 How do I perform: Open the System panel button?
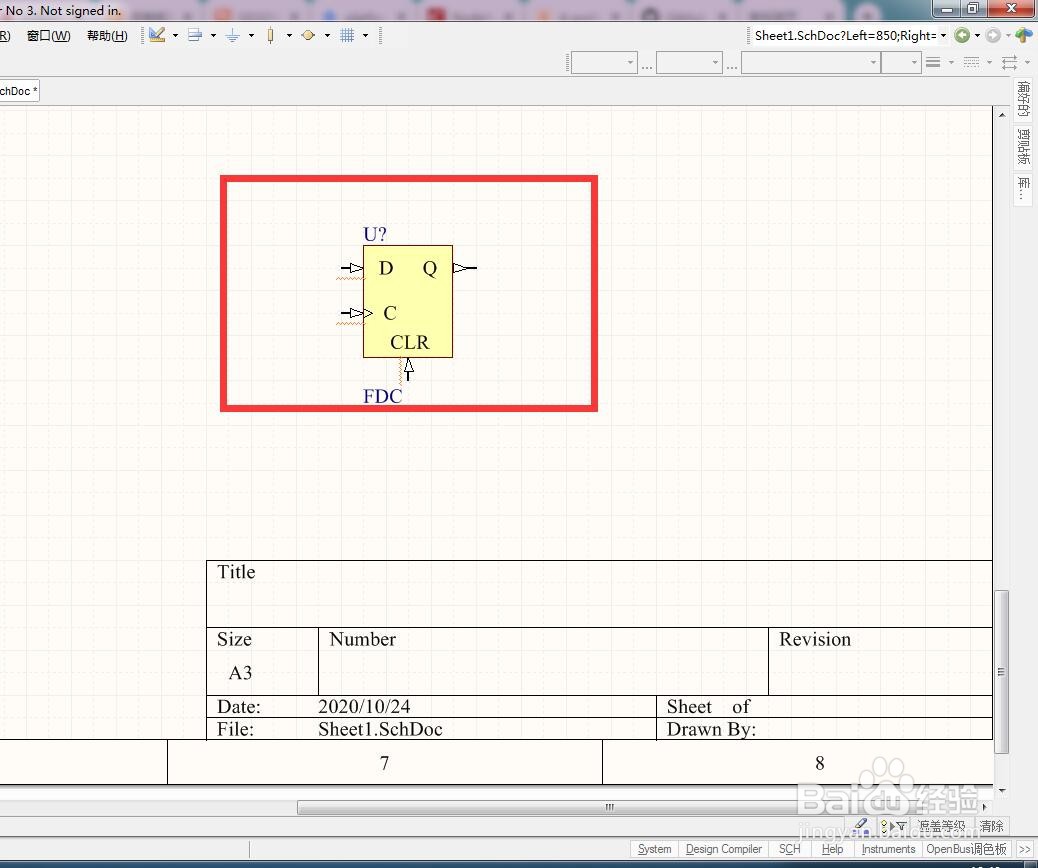pos(654,849)
